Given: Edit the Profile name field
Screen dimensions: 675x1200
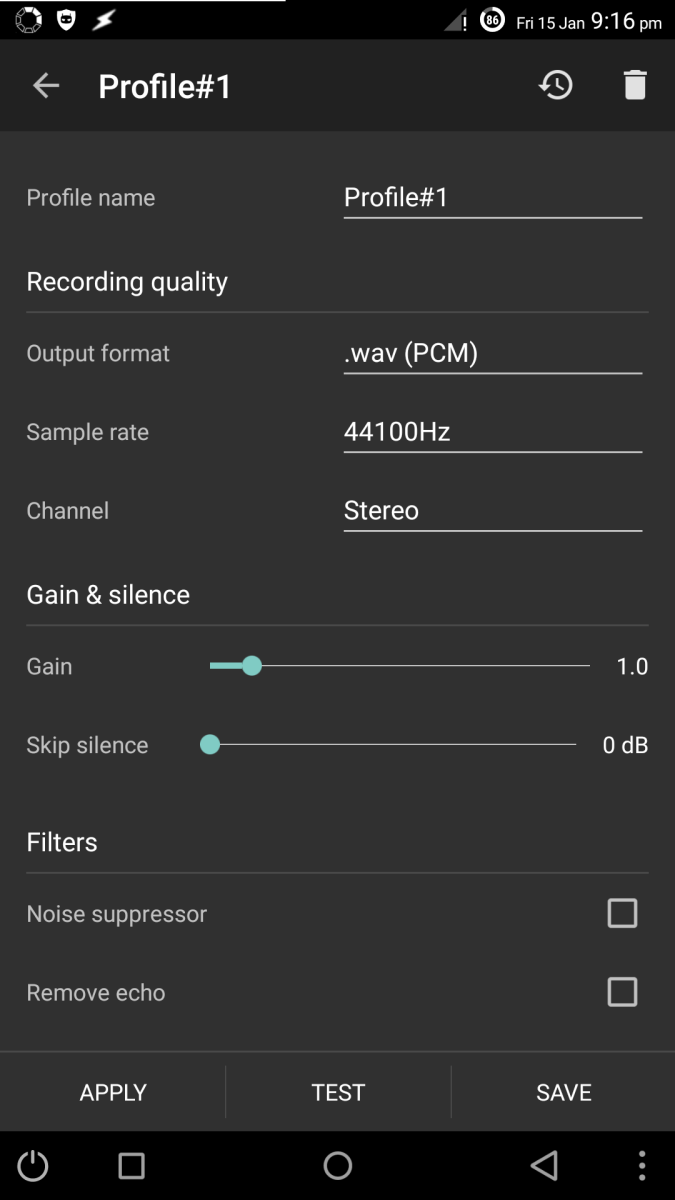Looking at the screenshot, I should coord(492,197).
